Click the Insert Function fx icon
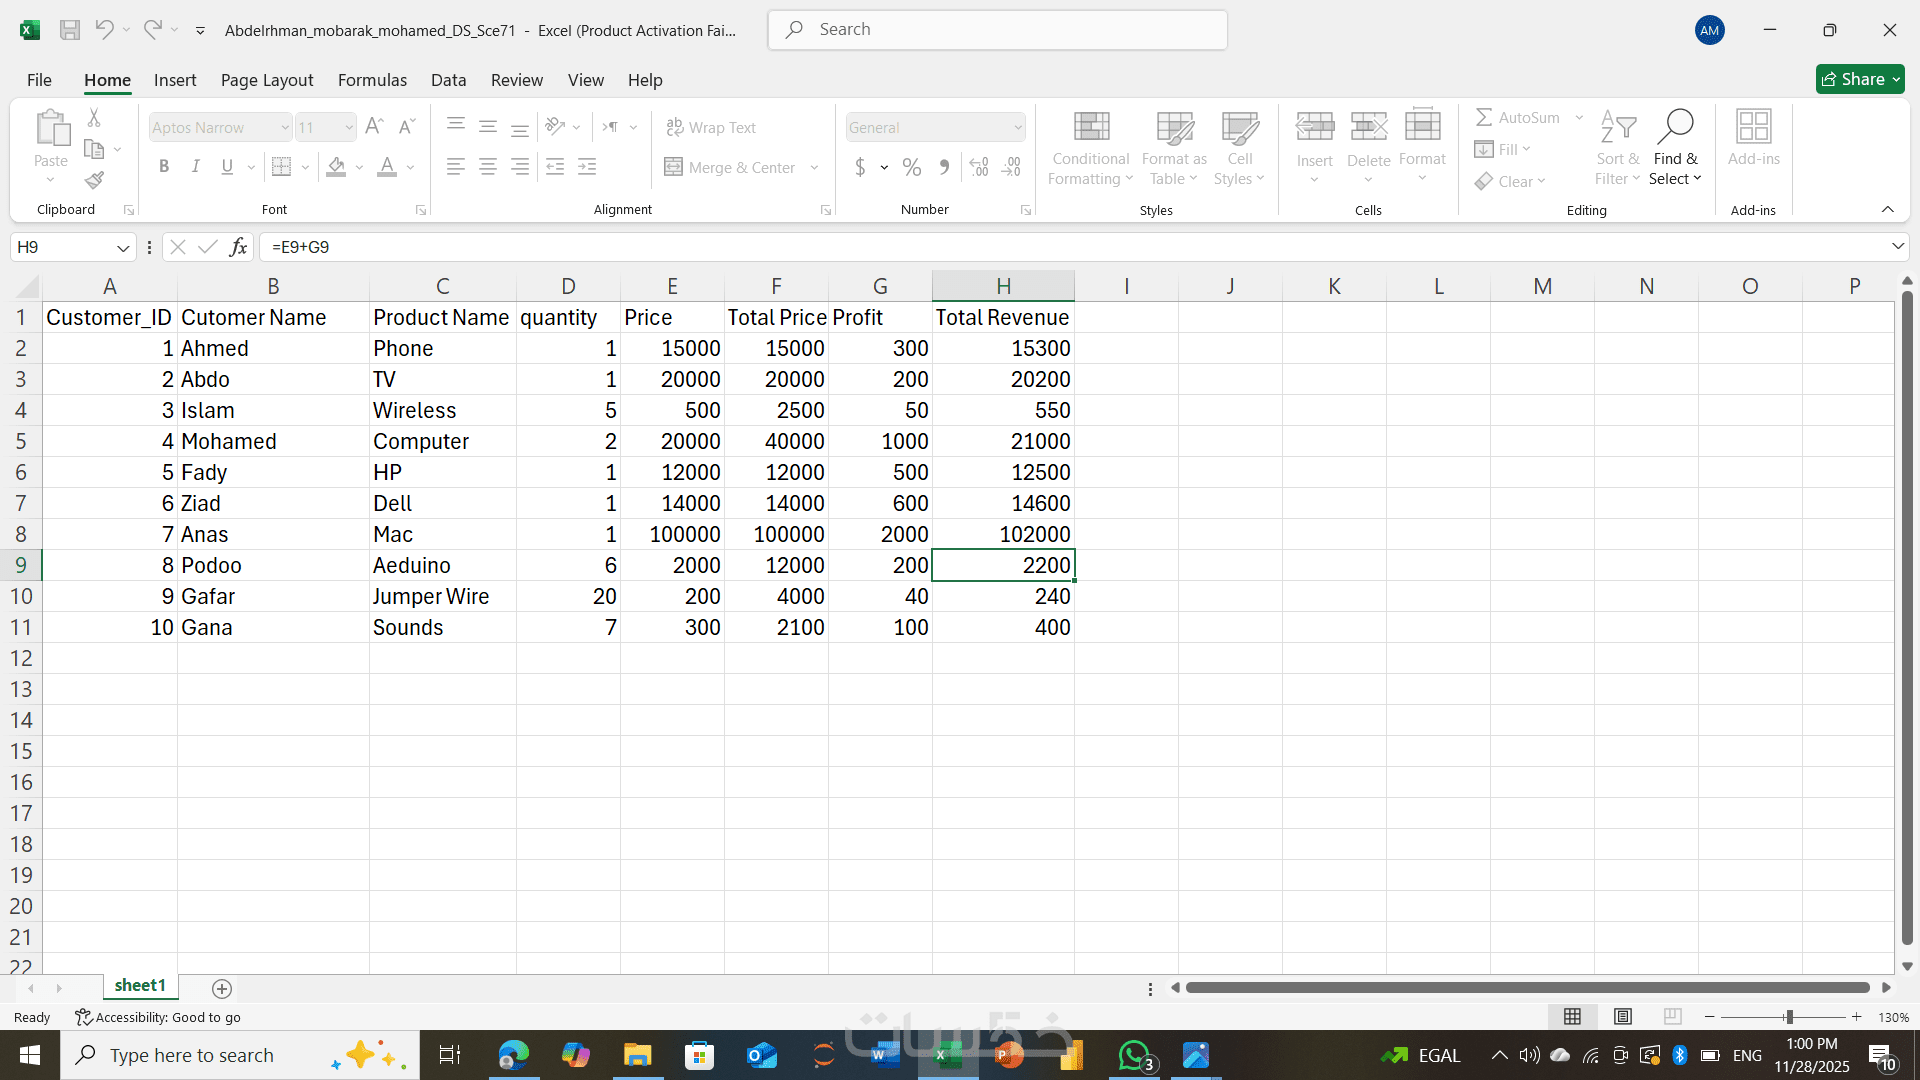 (238, 247)
